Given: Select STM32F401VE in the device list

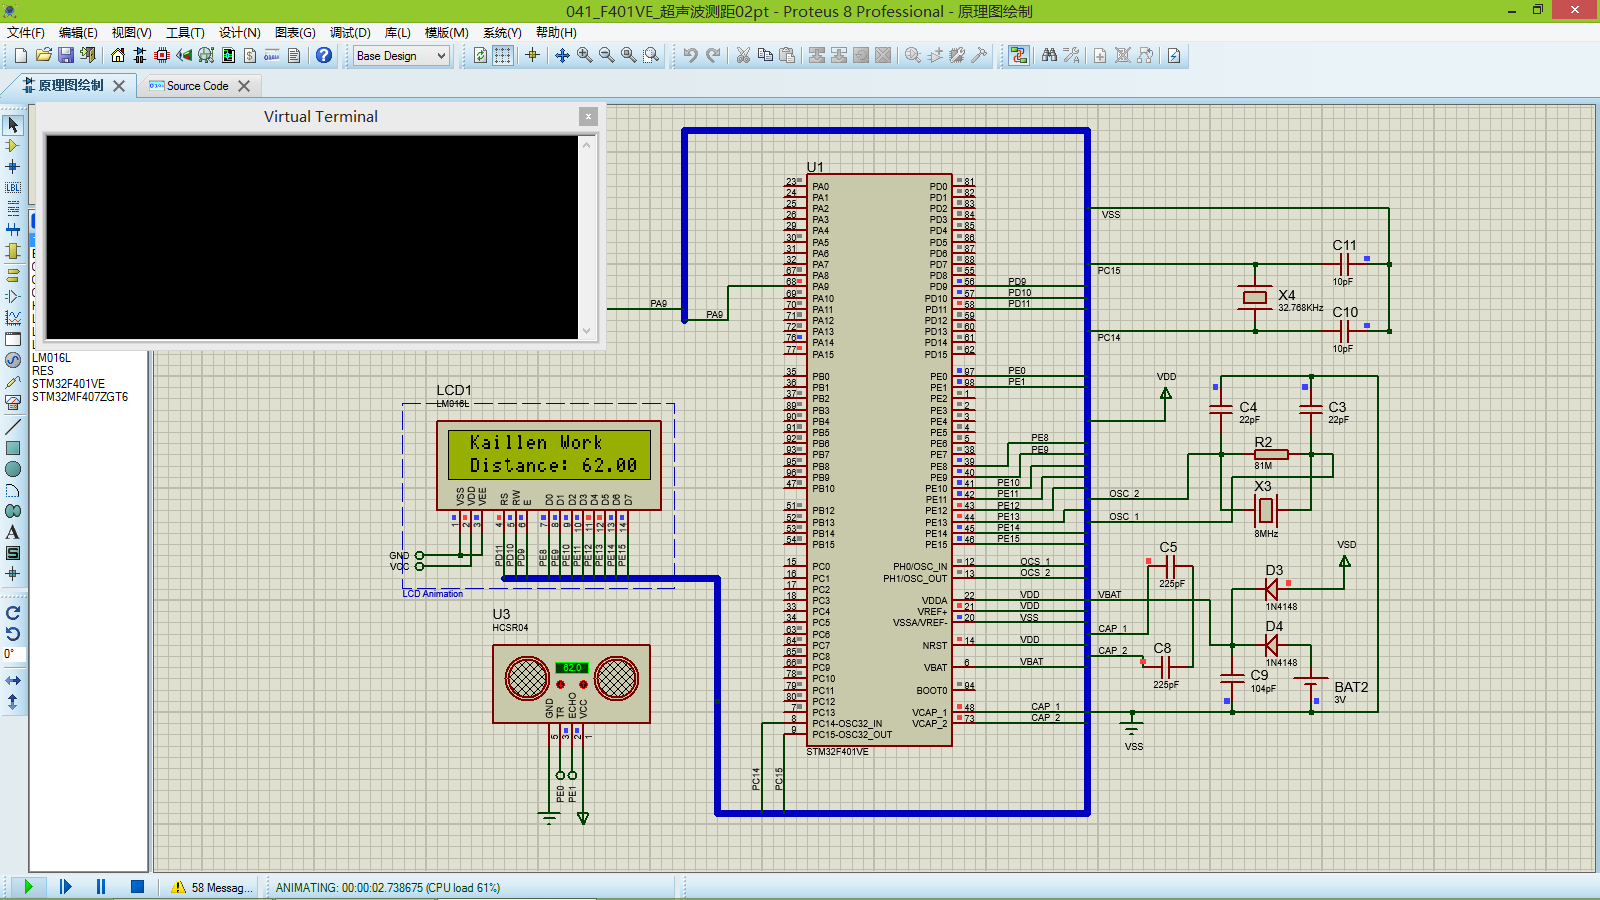Looking at the screenshot, I should (x=67, y=383).
